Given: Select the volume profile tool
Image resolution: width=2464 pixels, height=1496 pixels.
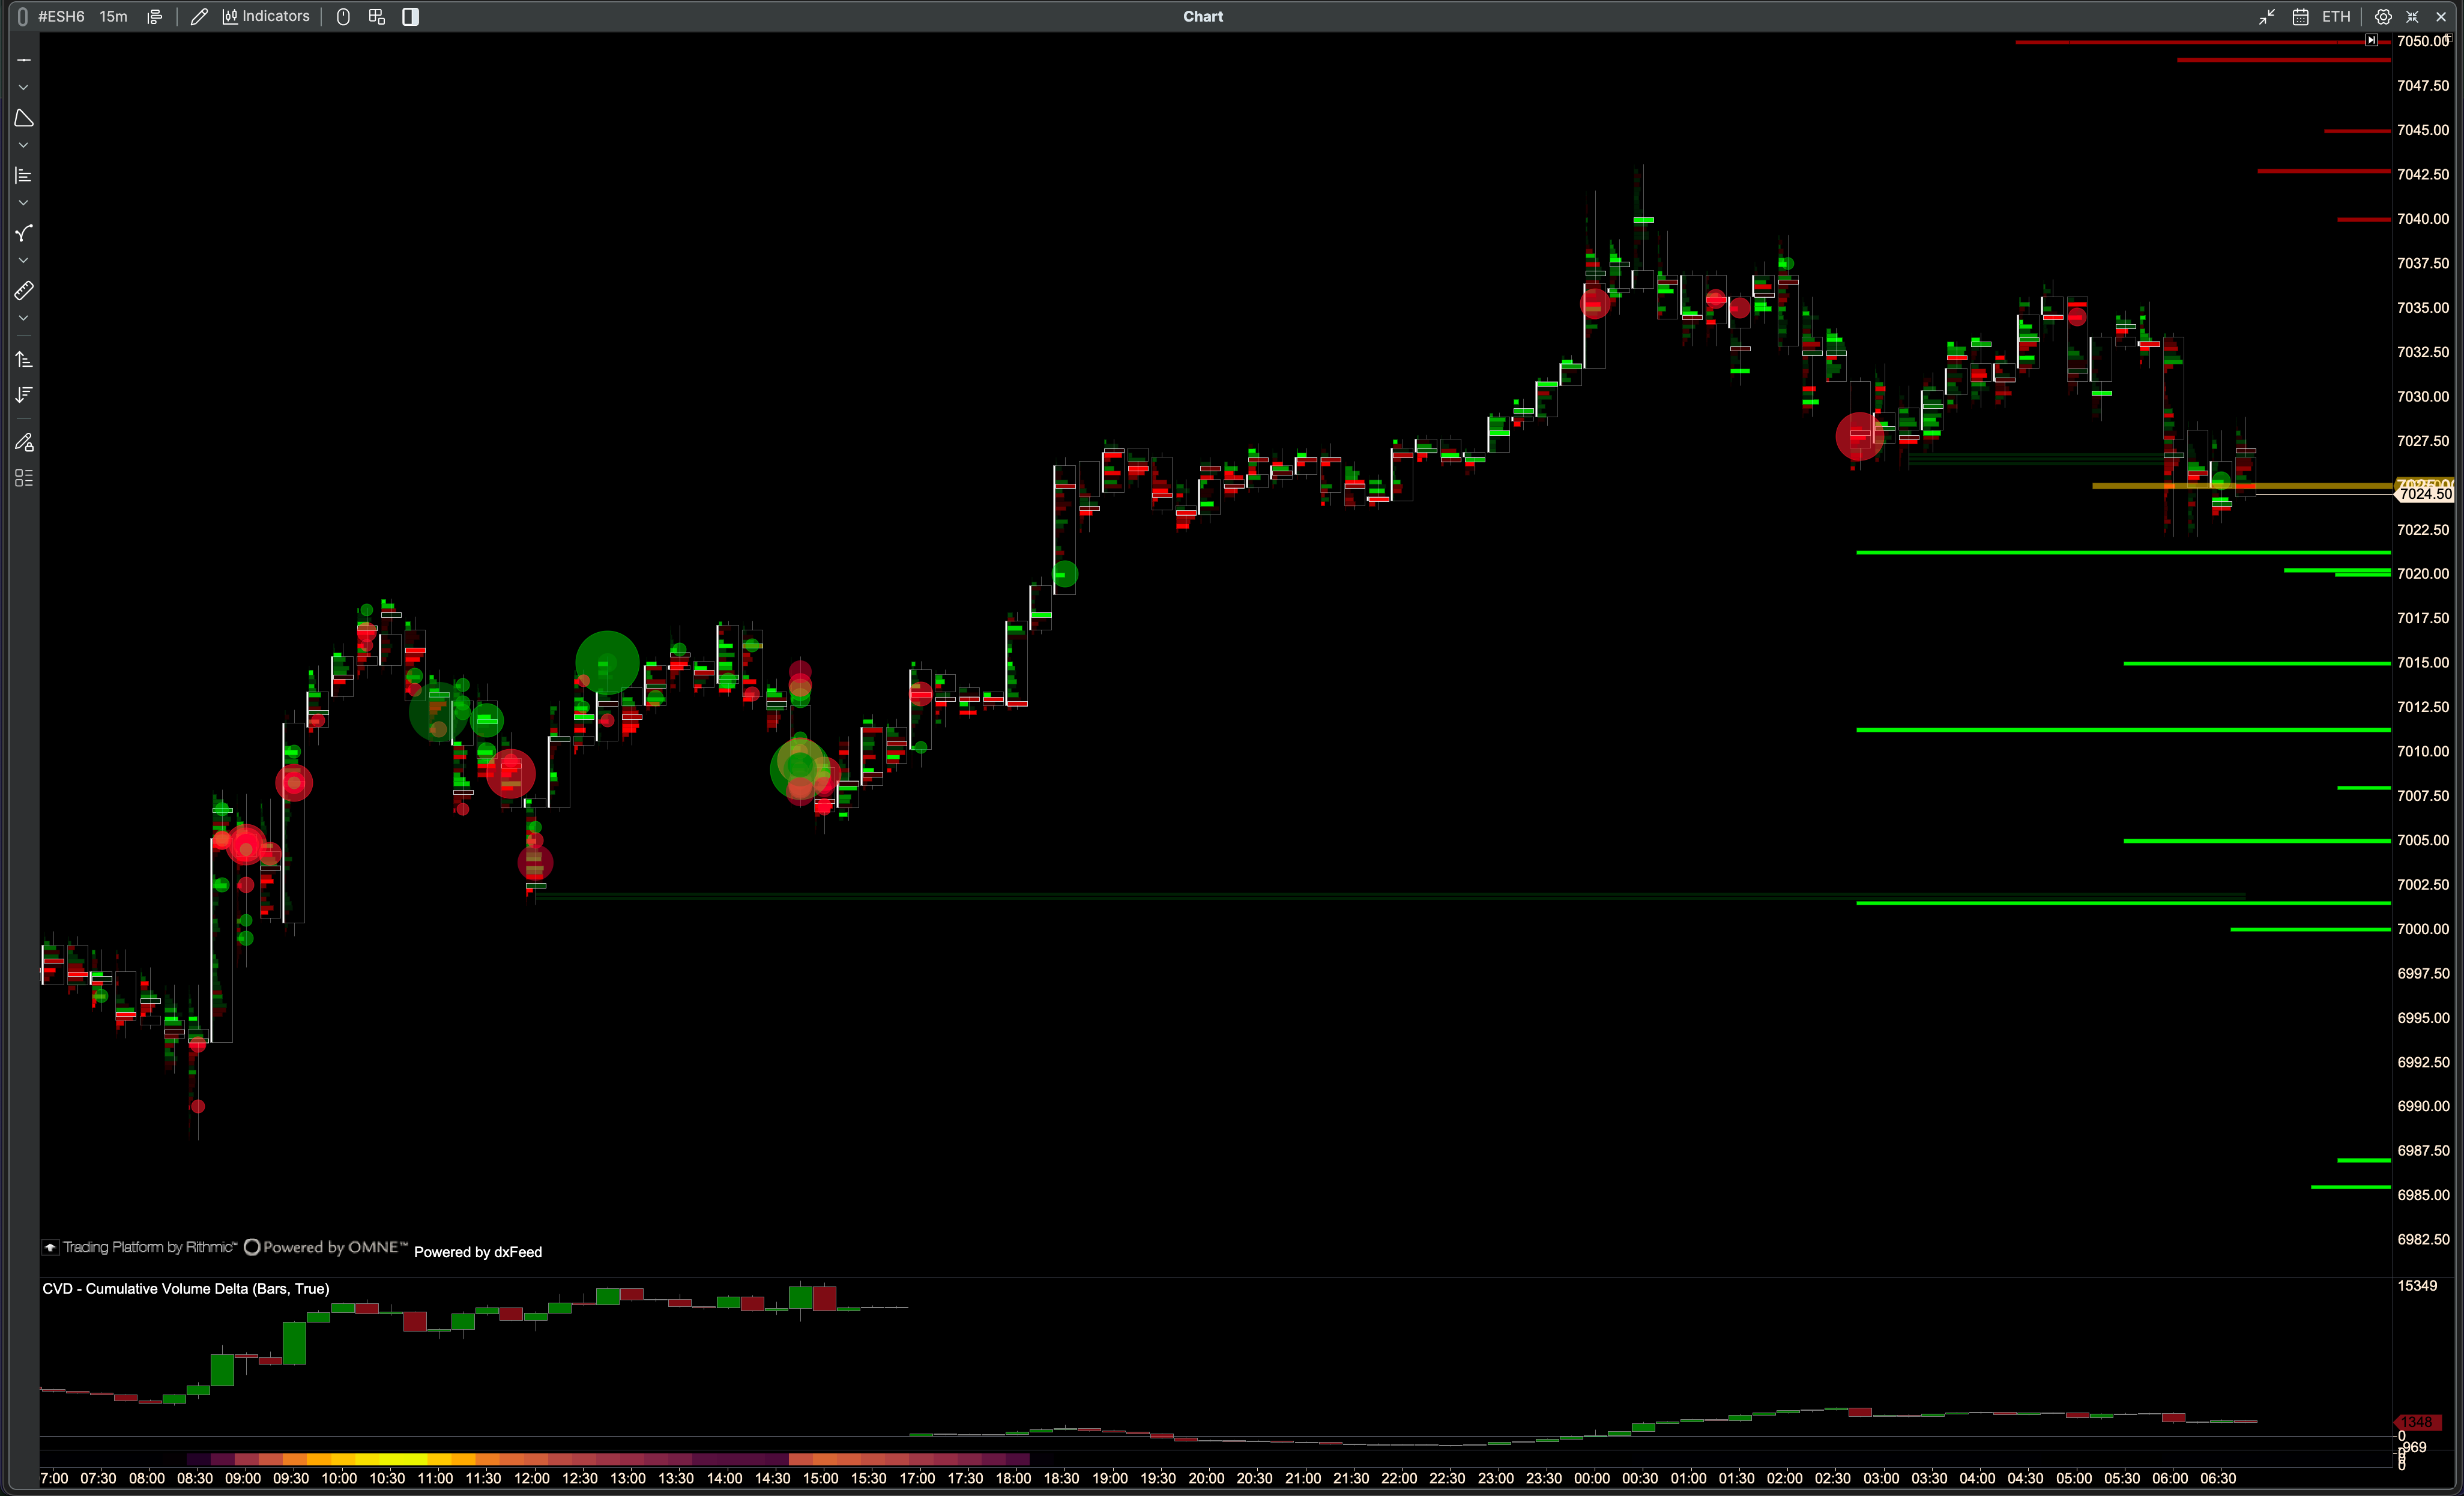Looking at the screenshot, I should coord(24,176).
